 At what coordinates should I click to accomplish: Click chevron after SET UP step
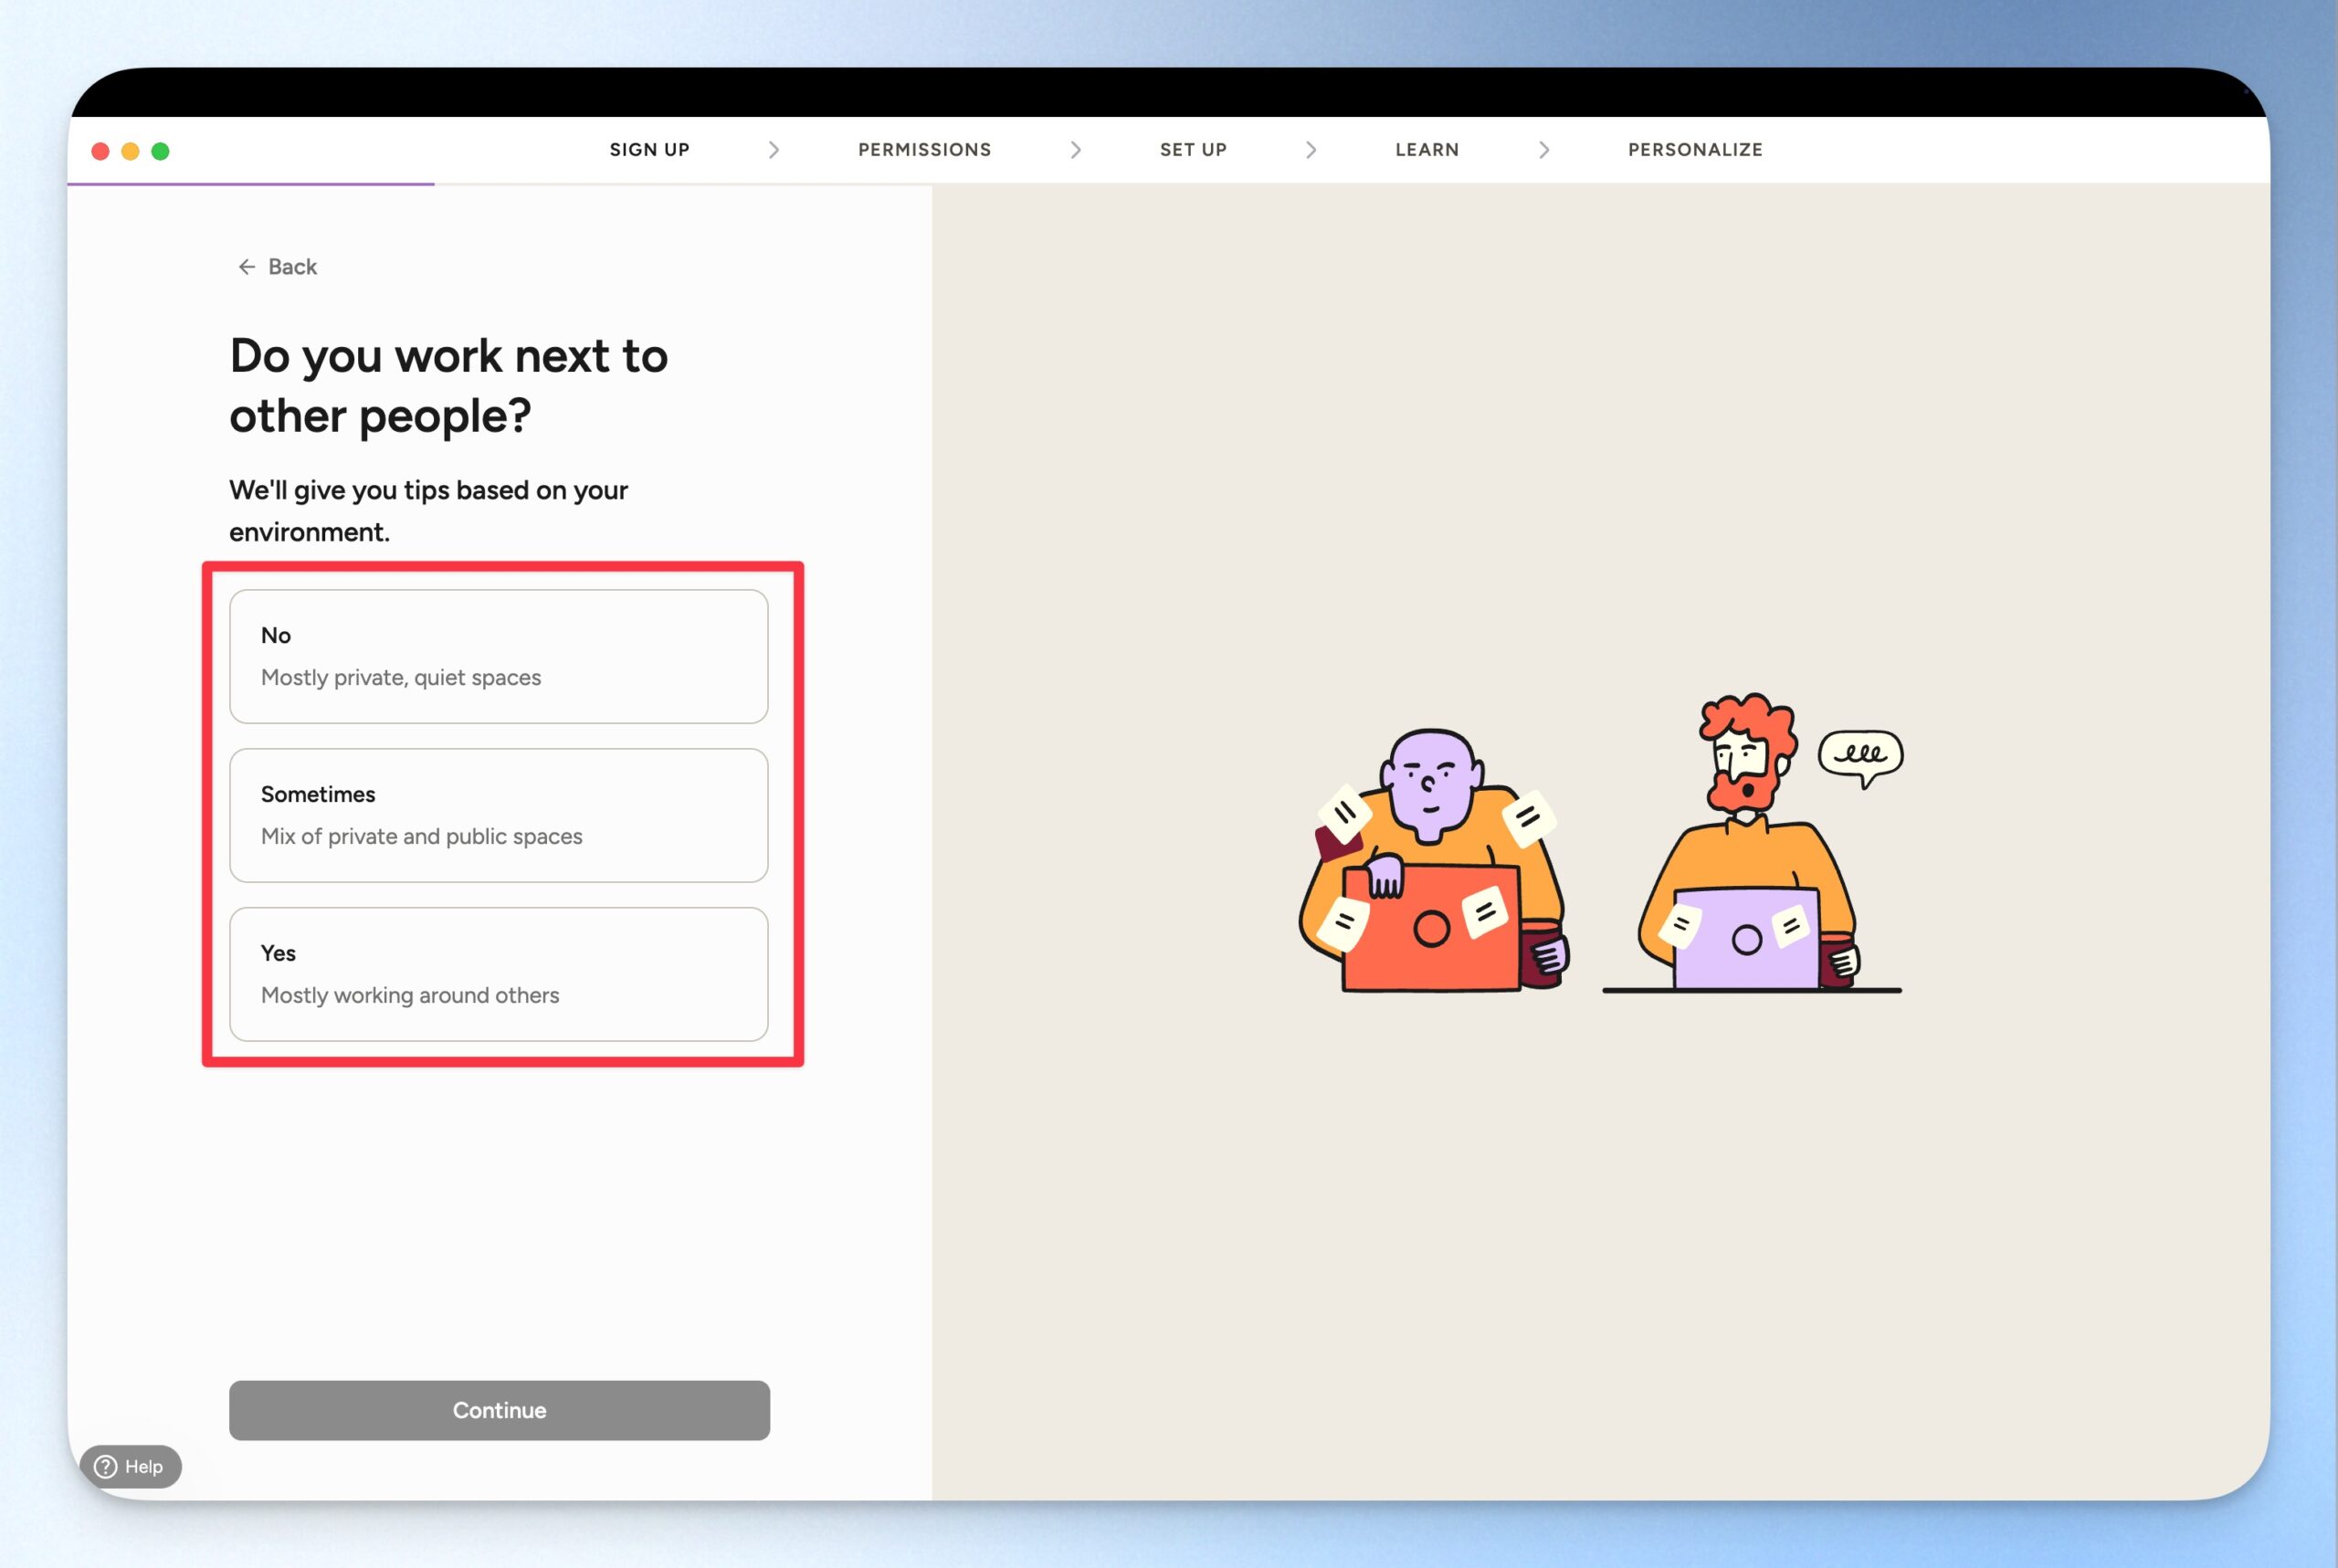coord(1310,150)
